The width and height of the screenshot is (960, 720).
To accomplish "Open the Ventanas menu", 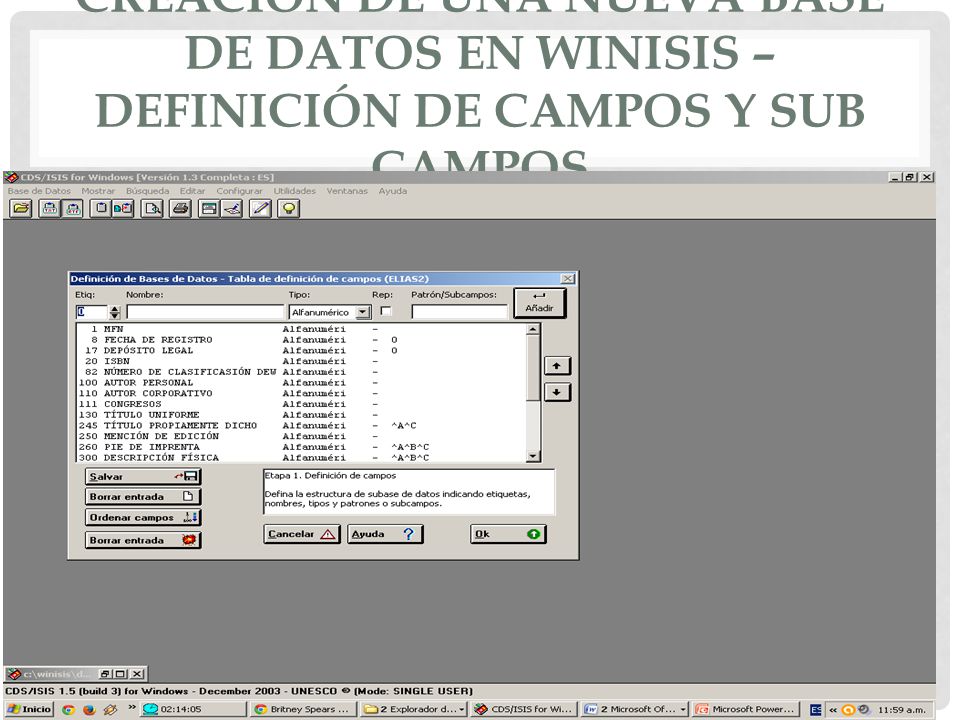I will pos(347,191).
